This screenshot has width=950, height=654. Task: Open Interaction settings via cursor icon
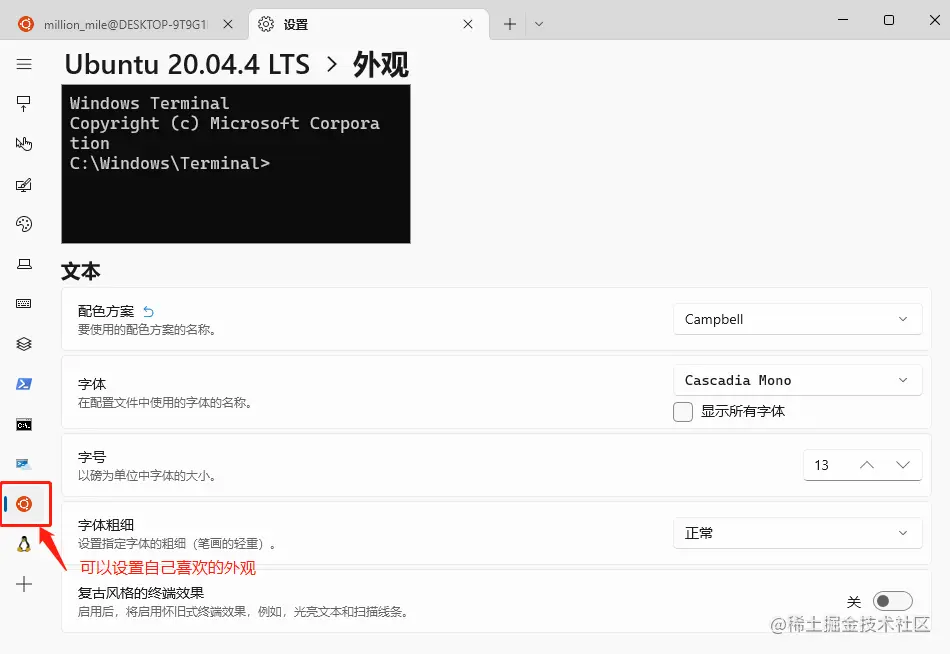[x=24, y=143]
